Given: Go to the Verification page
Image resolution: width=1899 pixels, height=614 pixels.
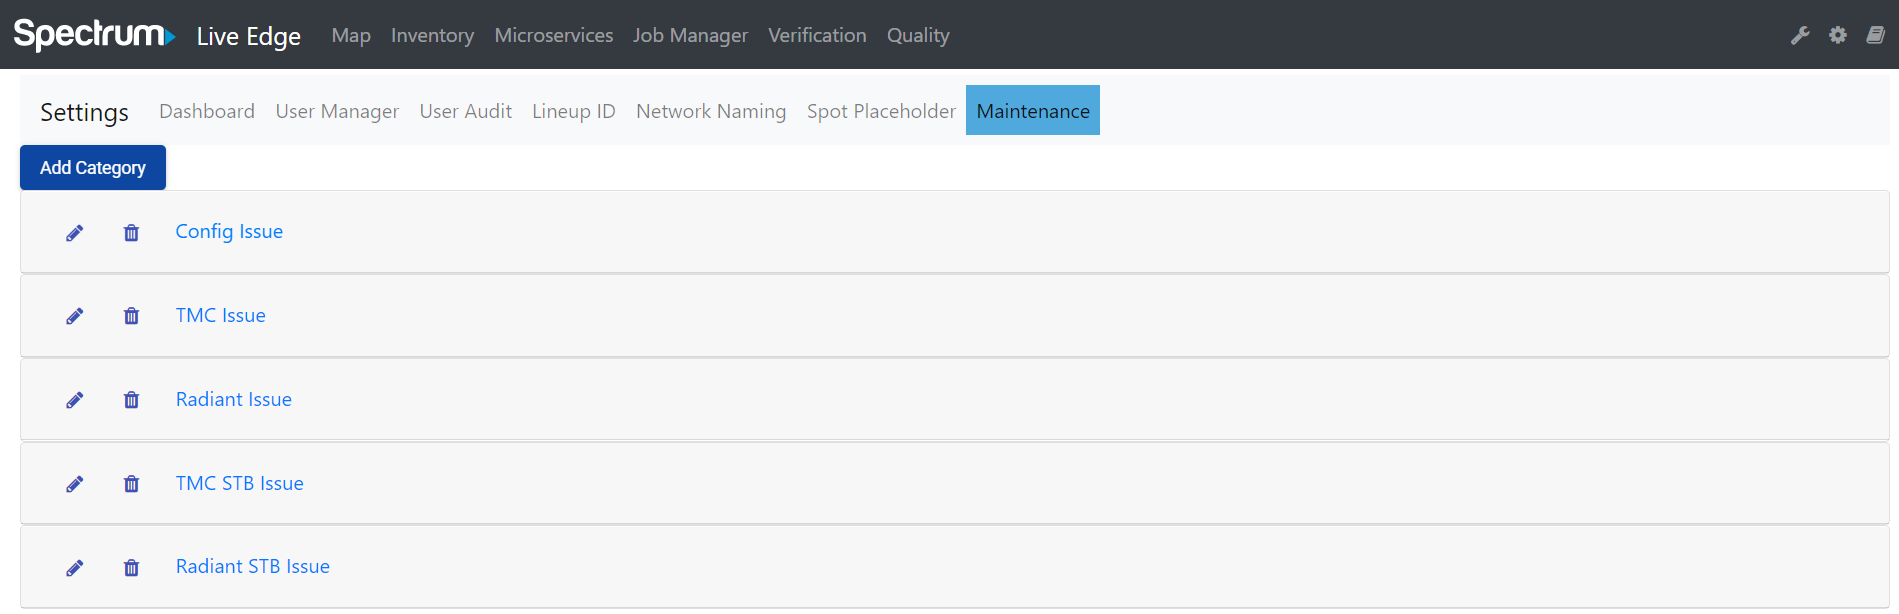Looking at the screenshot, I should coord(817,35).
